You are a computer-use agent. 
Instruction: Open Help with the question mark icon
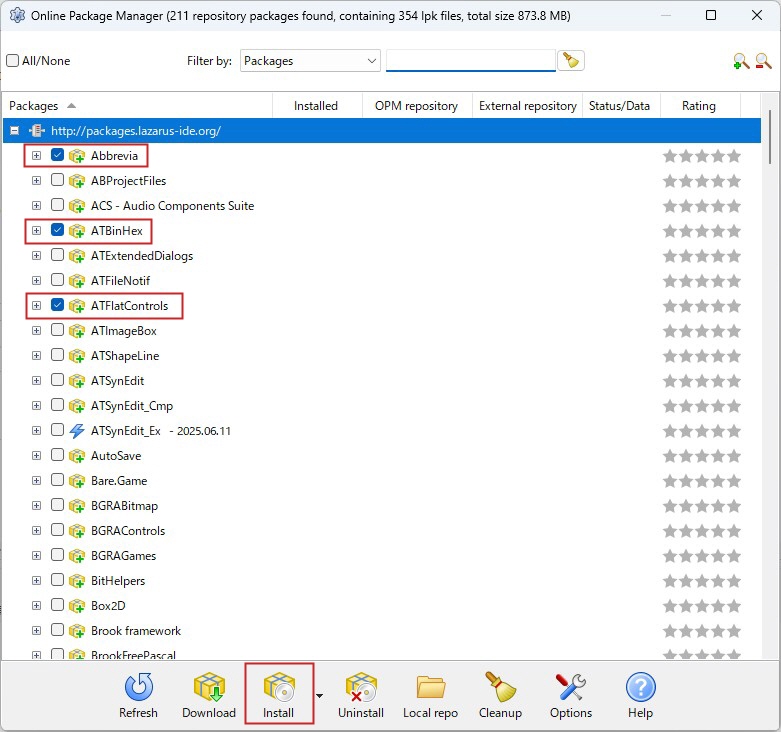pyautogui.click(x=640, y=695)
